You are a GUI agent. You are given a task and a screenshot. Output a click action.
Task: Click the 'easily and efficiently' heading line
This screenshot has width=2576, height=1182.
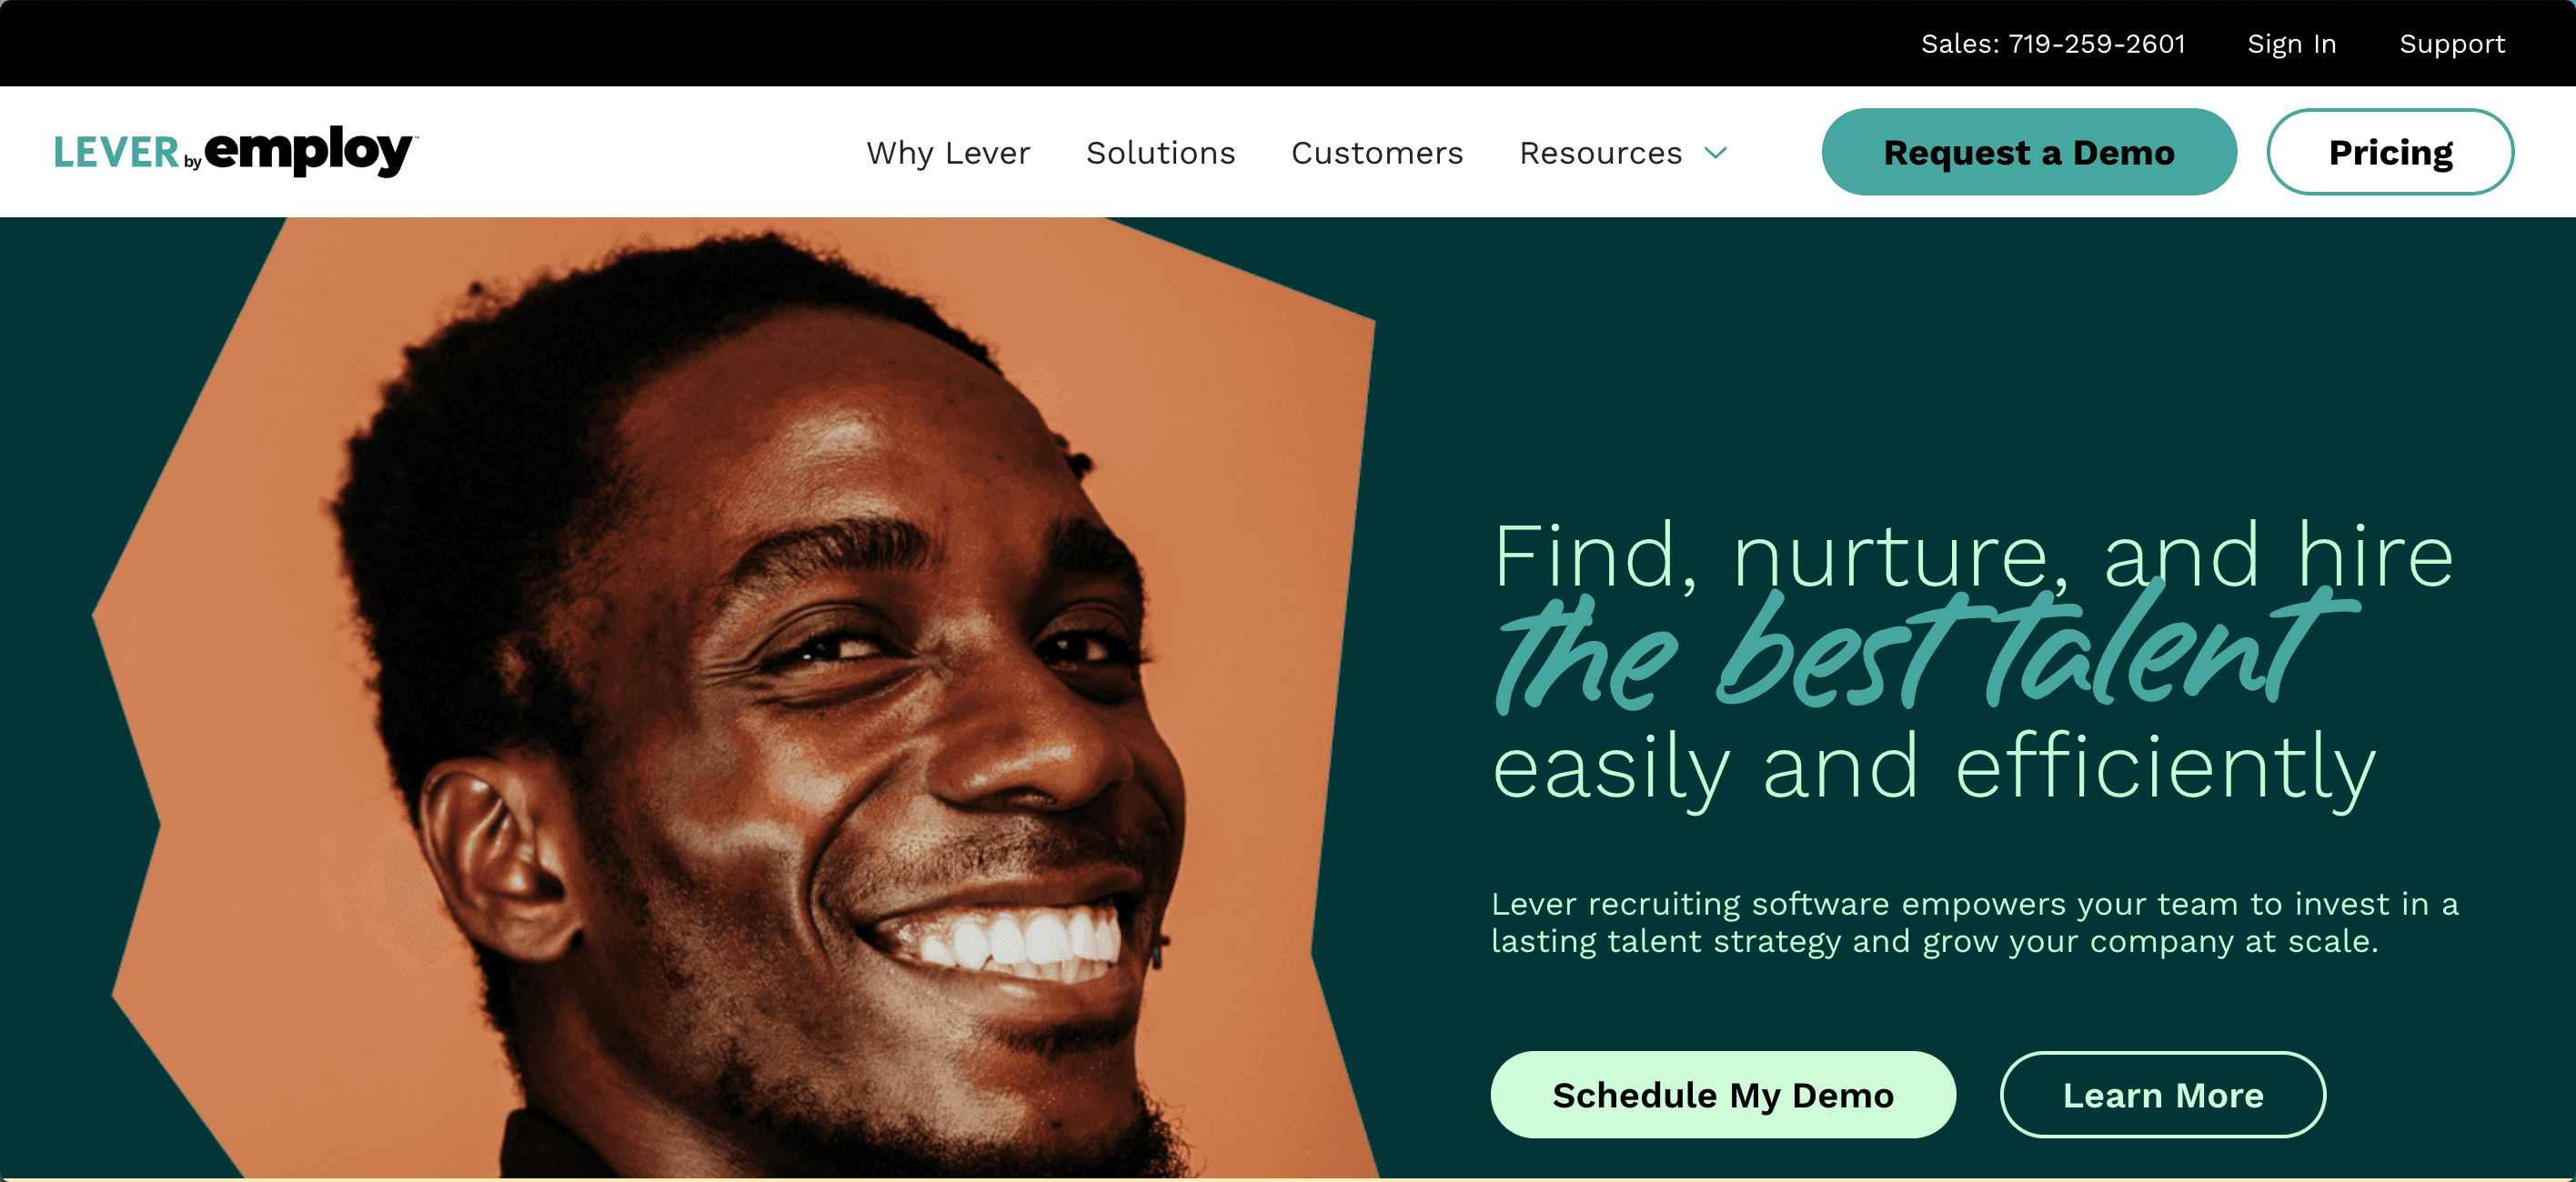click(1934, 767)
